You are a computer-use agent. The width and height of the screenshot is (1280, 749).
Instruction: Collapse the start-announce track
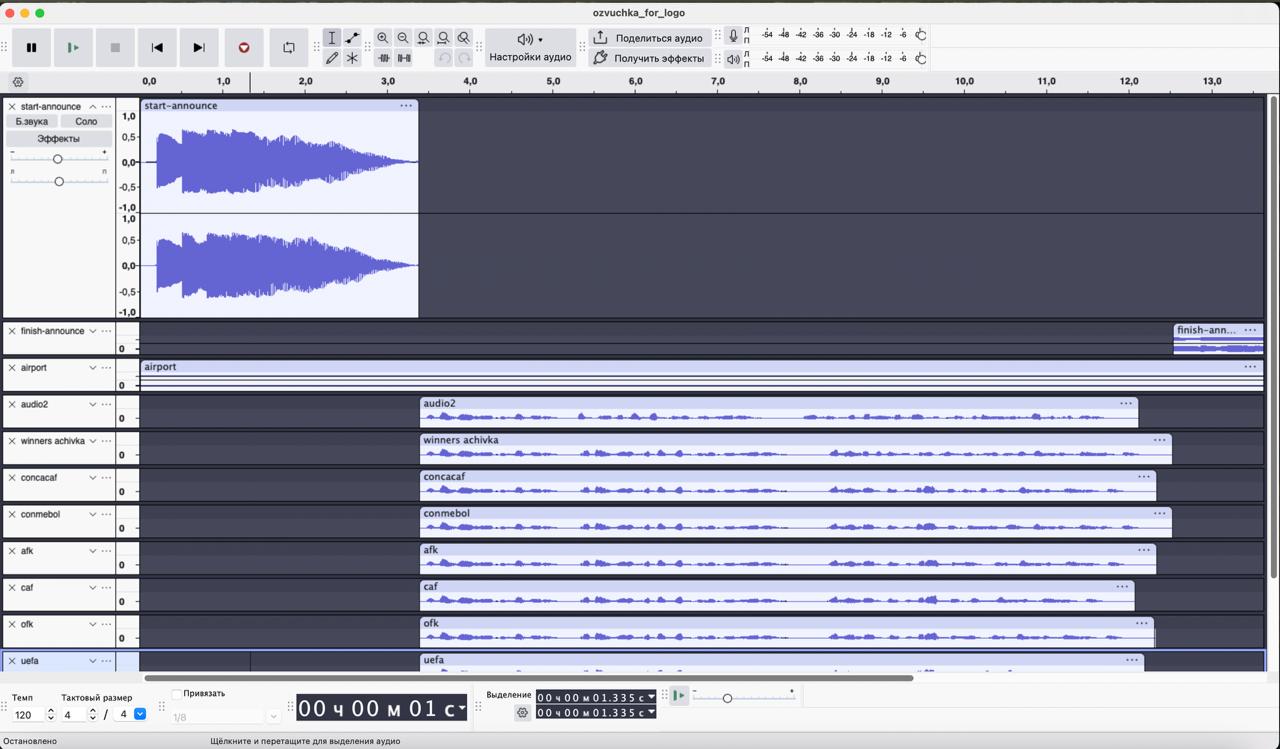click(x=92, y=106)
